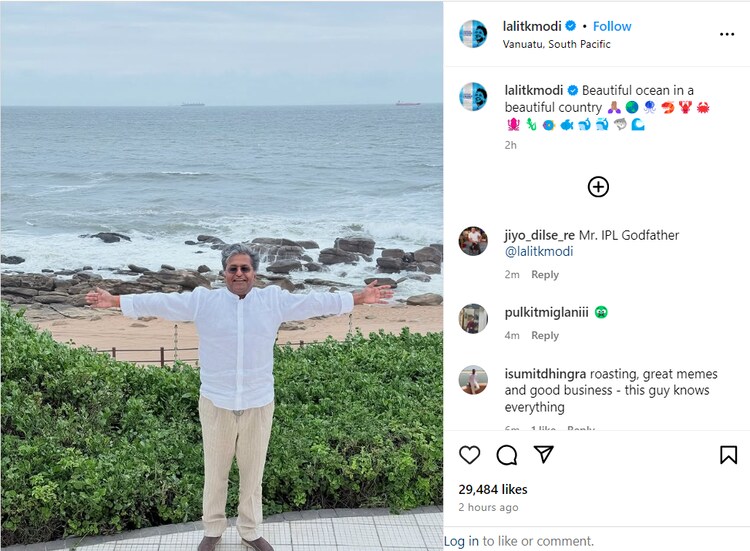
Task: Reply to pulkitmiglaniii's comment
Action: pos(545,336)
